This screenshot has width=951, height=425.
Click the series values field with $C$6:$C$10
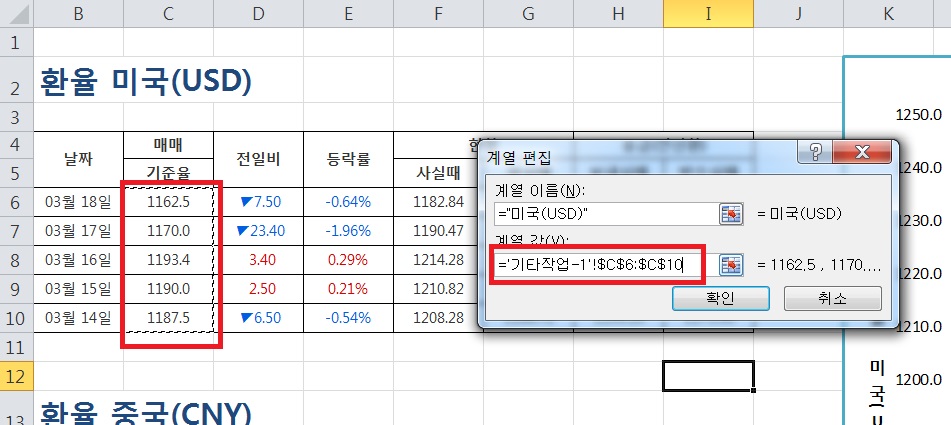[x=604, y=265]
